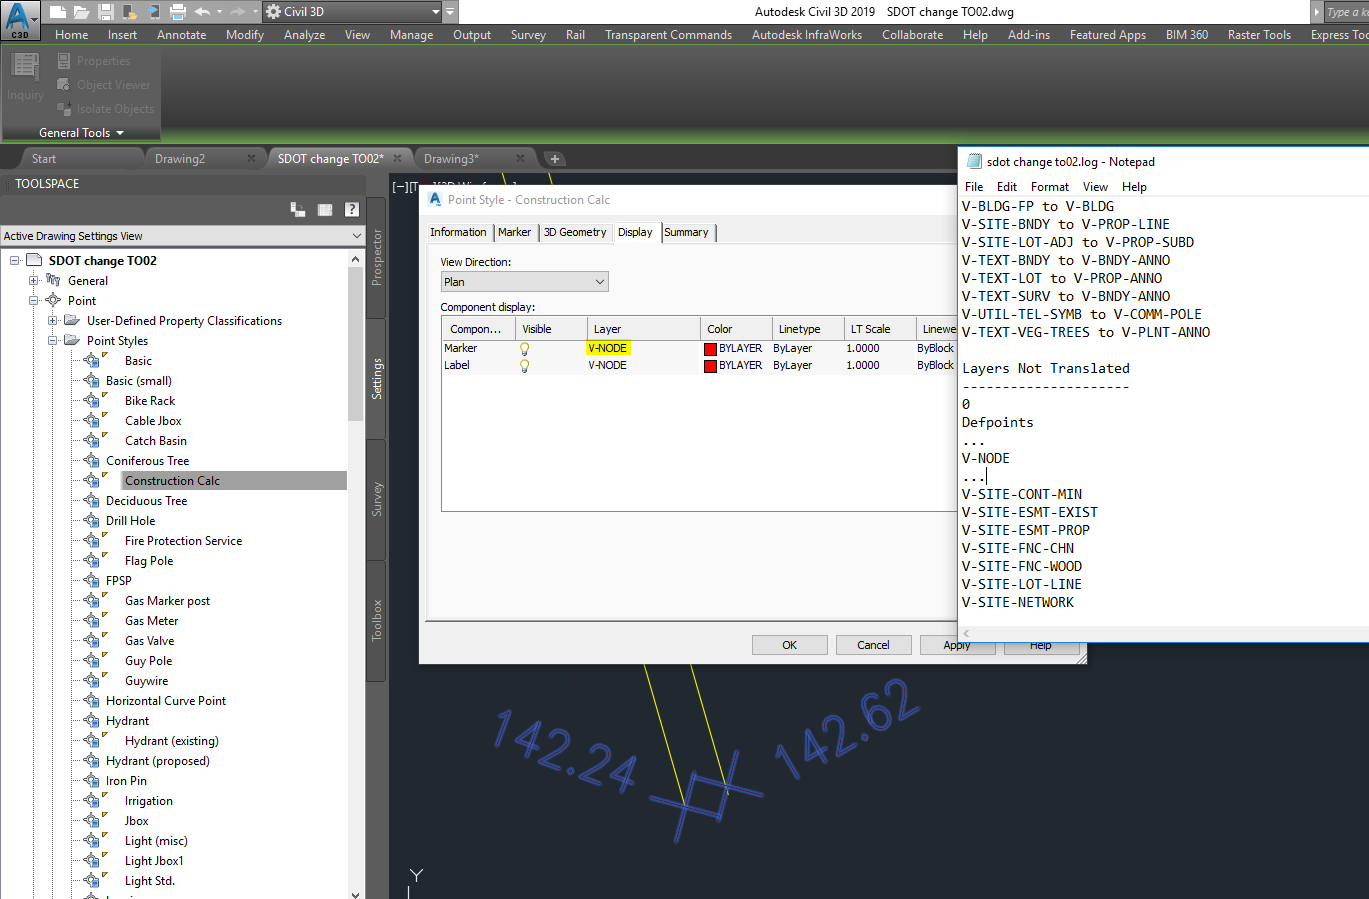Switch to the Marker tab in dialog
Image resolution: width=1369 pixels, height=899 pixels.
click(515, 232)
